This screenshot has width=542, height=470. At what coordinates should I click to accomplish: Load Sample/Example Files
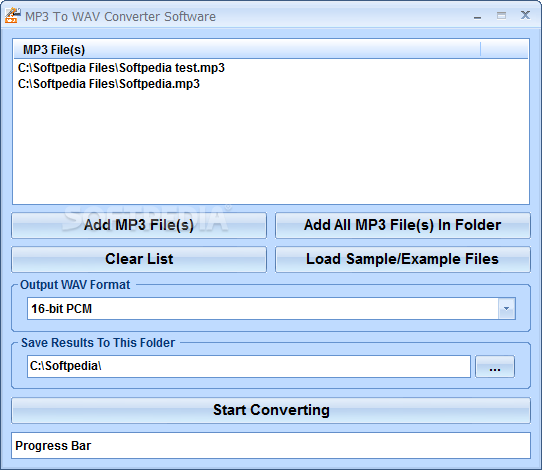coord(403,259)
